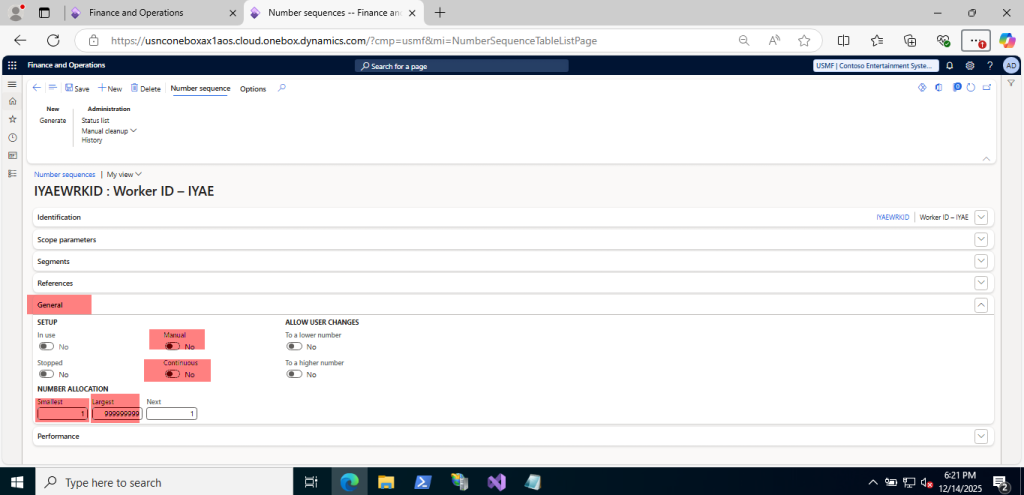This screenshot has width=1024, height=495.
Task: Open the Manual cleanup dropdown
Action: pyautogui.click(x=109, y=130)
